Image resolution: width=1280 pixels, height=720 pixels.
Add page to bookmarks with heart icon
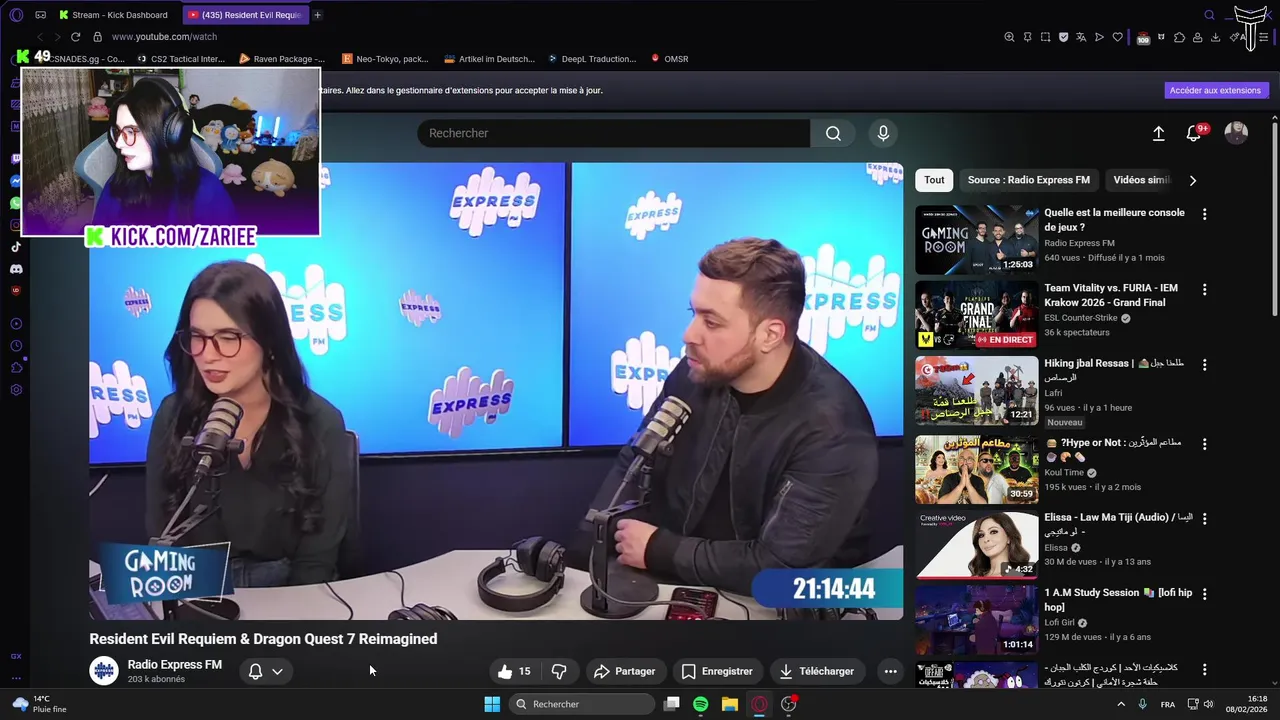(1117, 37)
